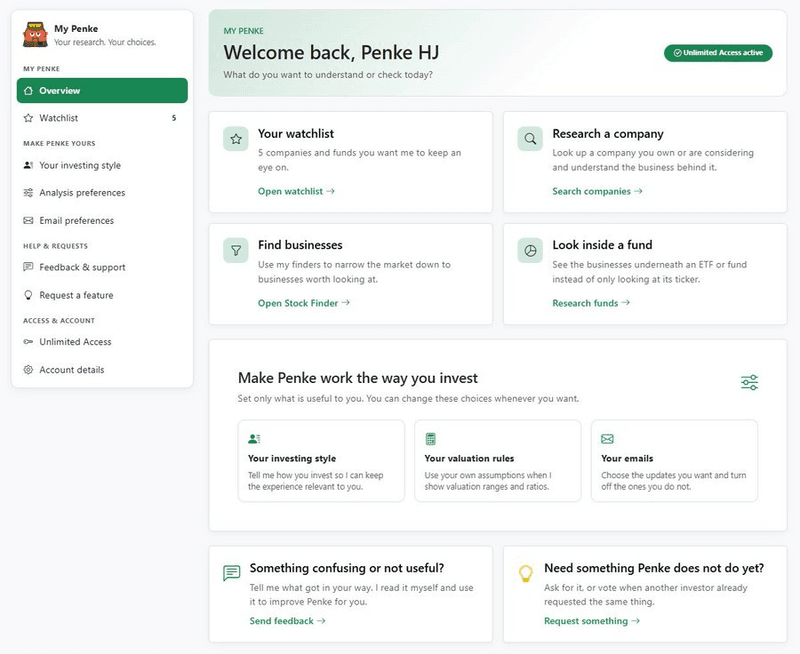Open Feedback & support in sidebar

click(x=102, y=267)
